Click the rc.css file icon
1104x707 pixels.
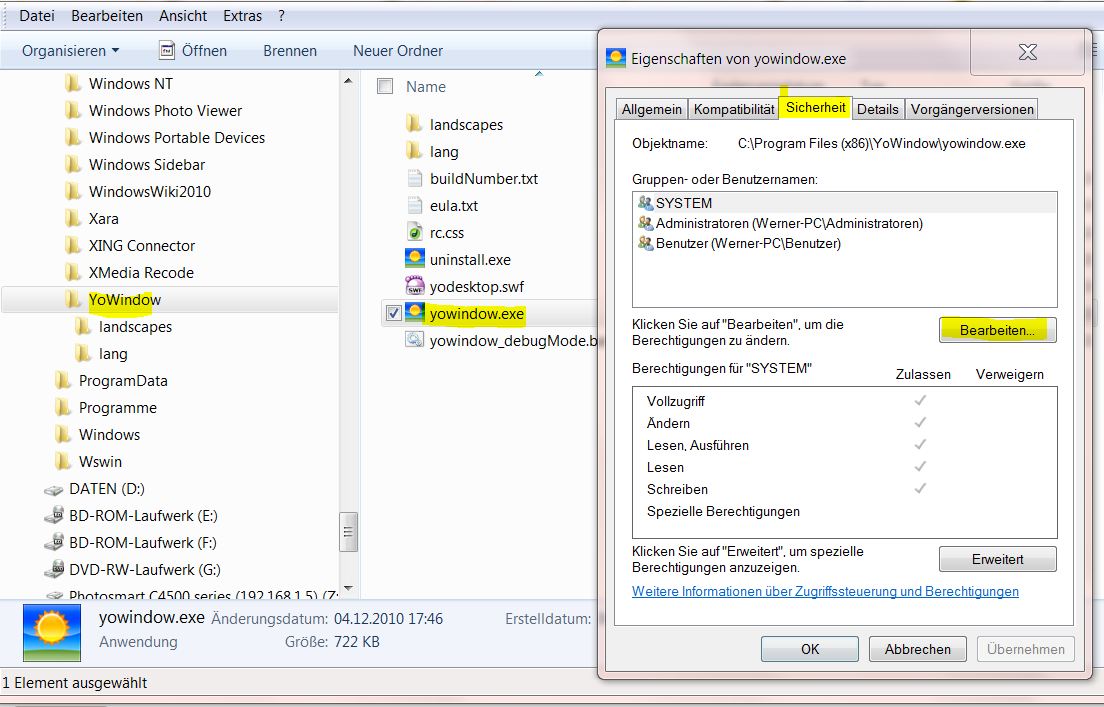point(415,232)
